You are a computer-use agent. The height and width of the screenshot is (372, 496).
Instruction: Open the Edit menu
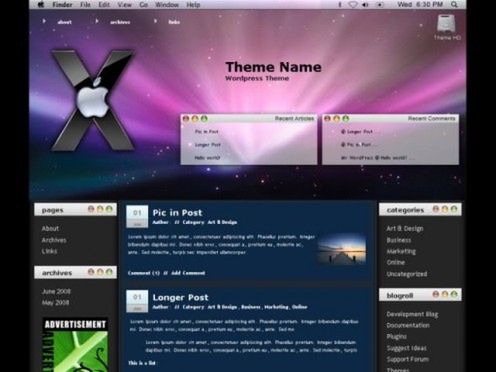pos(104,5)
